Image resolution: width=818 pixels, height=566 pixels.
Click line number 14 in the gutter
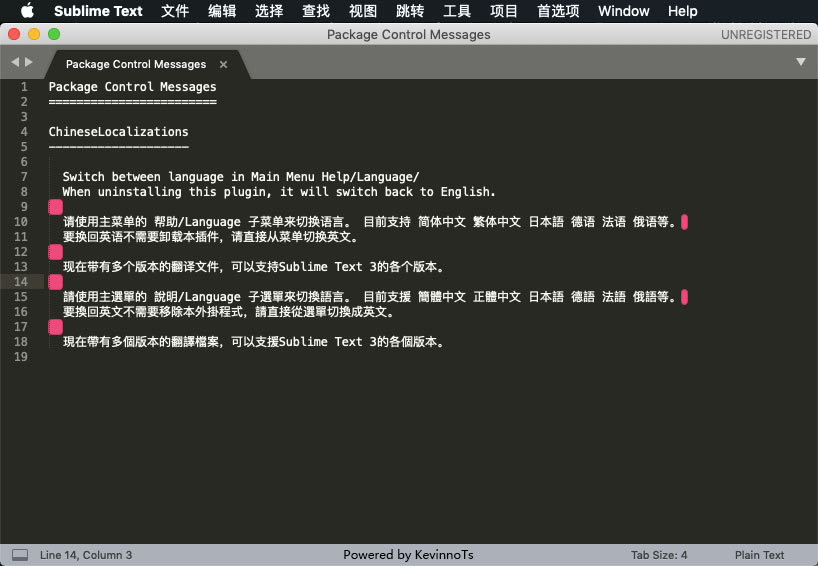[x=21, y=282]
